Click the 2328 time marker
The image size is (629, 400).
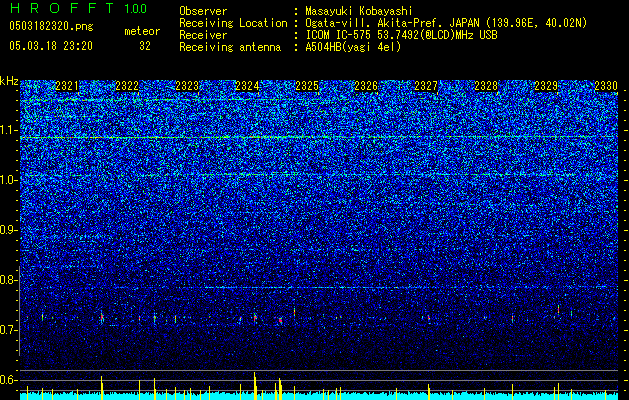pos(486,86)
